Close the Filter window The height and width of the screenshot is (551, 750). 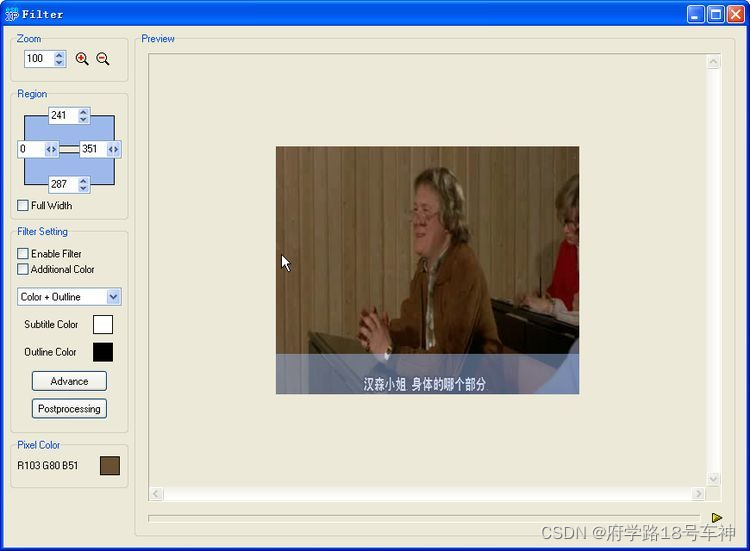[x=736, y=14]
